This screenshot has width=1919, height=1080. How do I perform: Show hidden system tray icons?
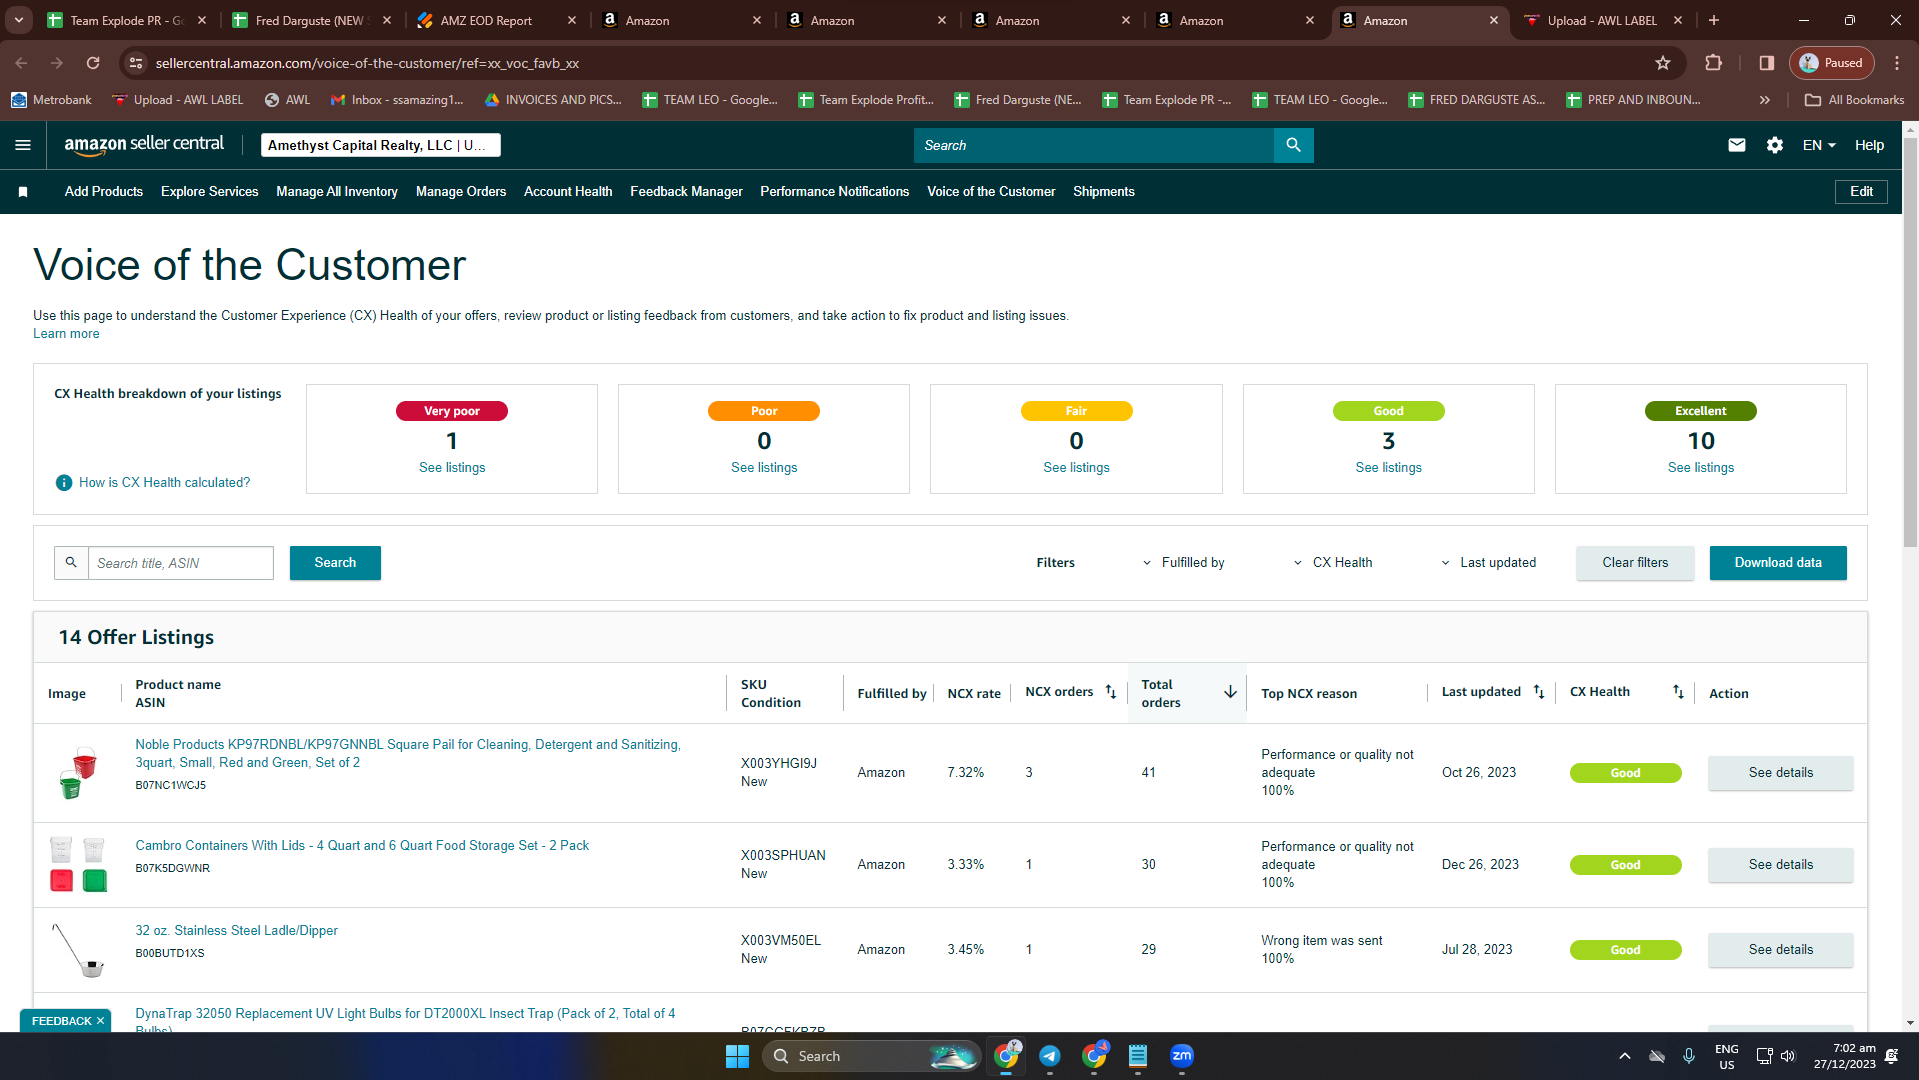tap(1625, 1056)
